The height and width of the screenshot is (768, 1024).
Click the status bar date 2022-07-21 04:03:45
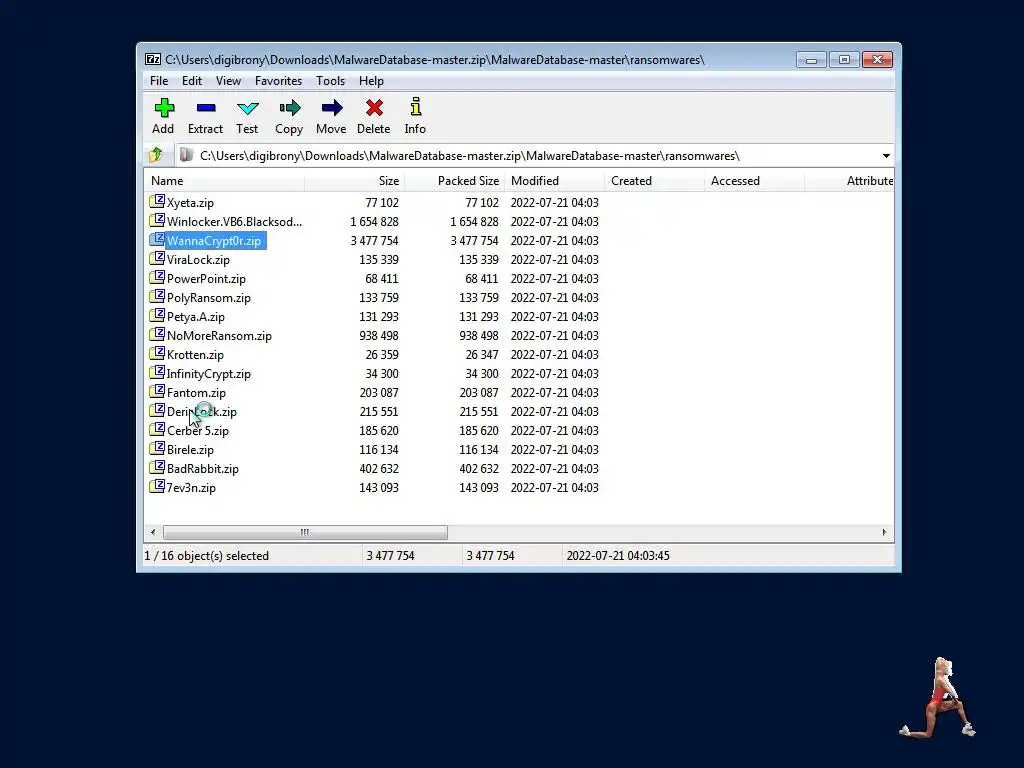618,556
